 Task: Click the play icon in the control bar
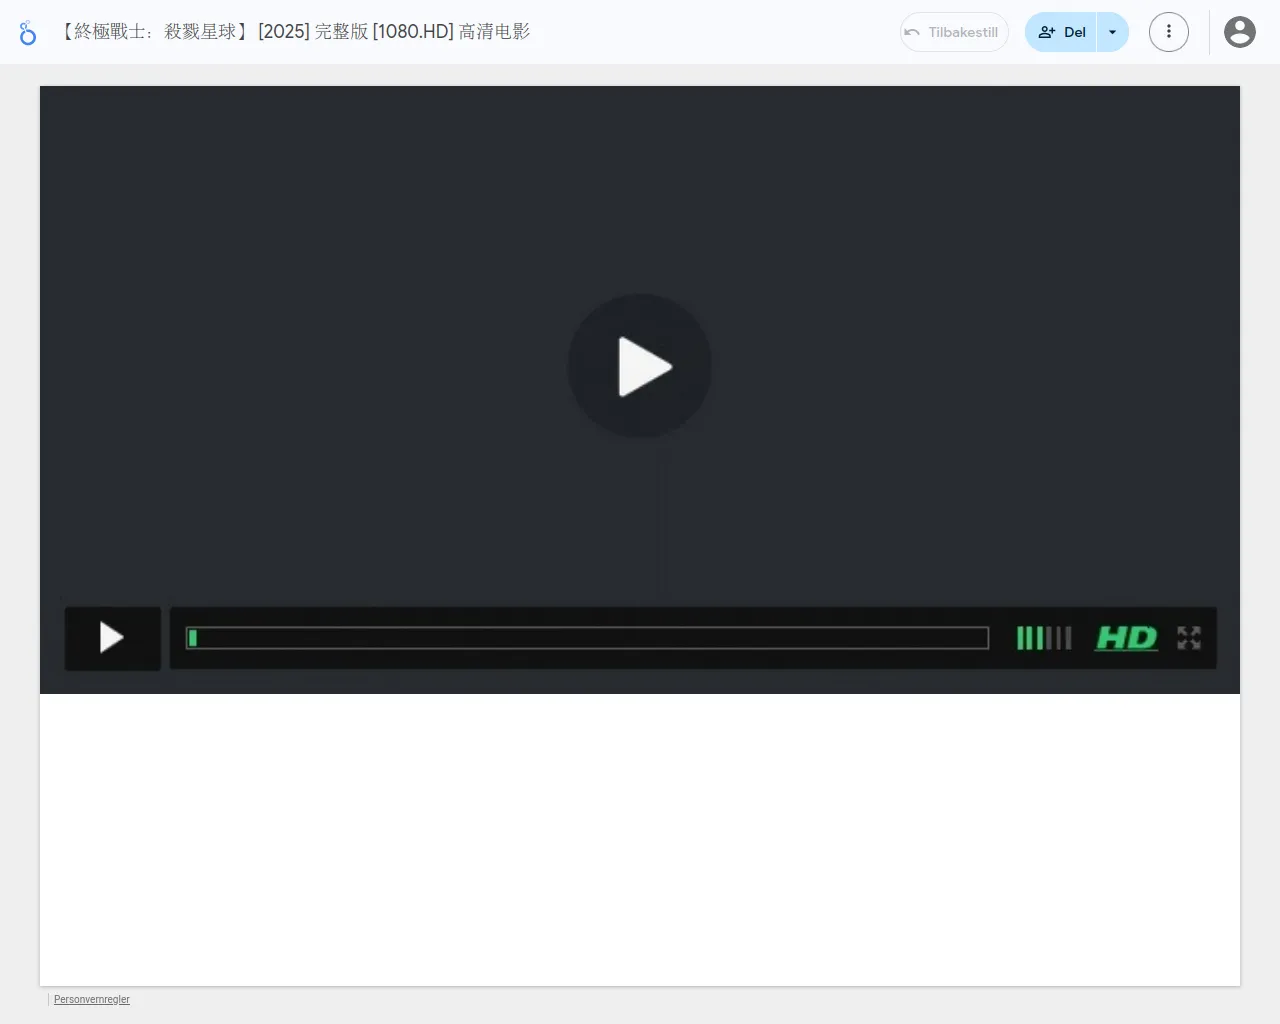[x=112, y=638]
